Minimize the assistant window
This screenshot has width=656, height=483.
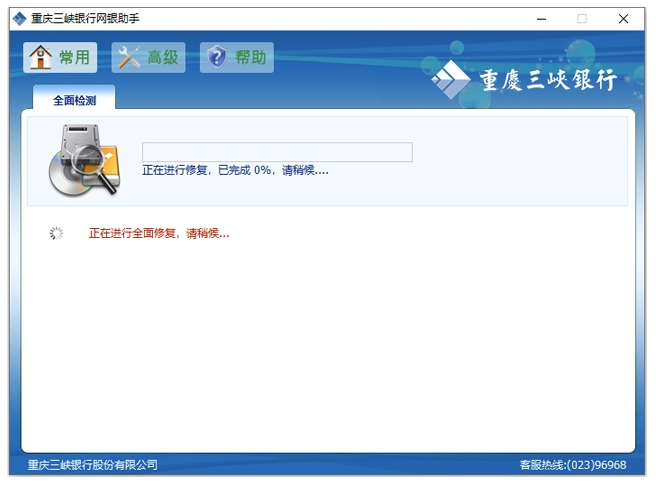[x=541, y=19]
